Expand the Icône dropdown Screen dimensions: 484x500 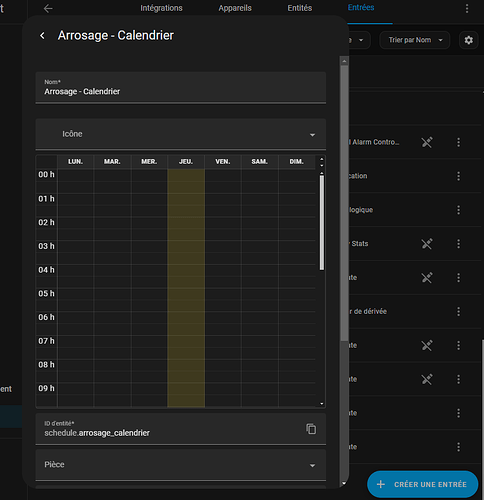181,134
